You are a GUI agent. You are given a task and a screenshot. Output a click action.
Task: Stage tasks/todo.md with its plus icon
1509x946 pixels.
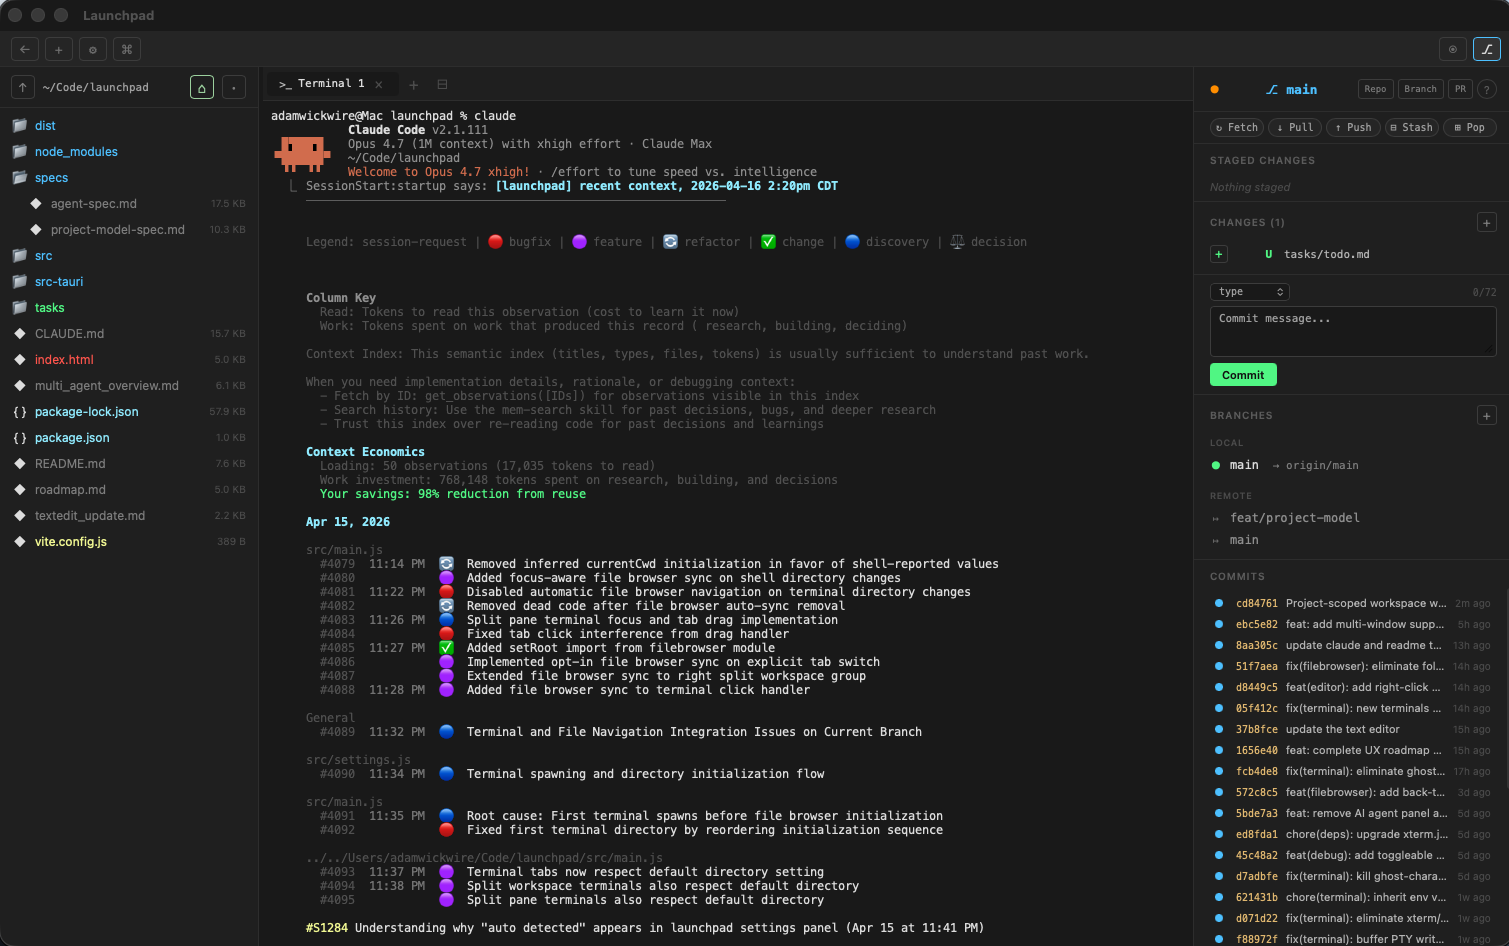1218,254
